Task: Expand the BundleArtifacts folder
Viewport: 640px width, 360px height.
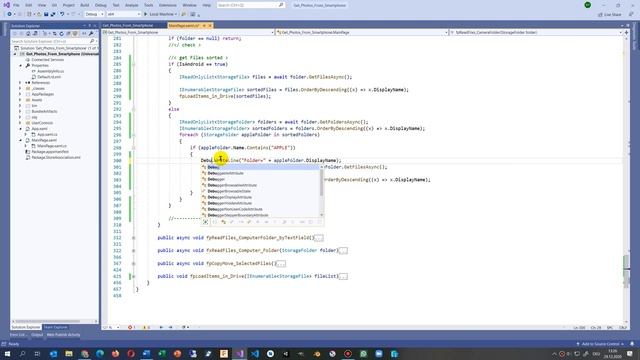Action: click(20, 111)
